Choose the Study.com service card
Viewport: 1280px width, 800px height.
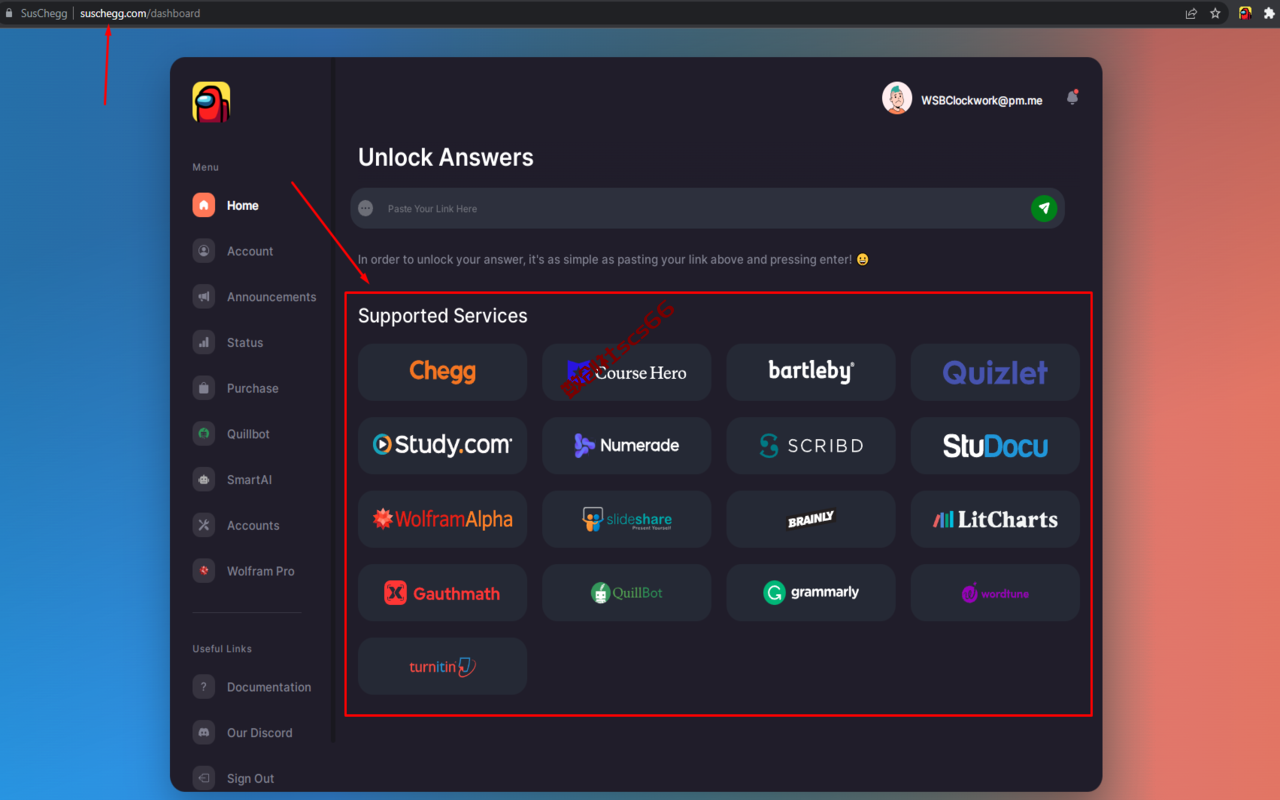(x=442, y=445)
